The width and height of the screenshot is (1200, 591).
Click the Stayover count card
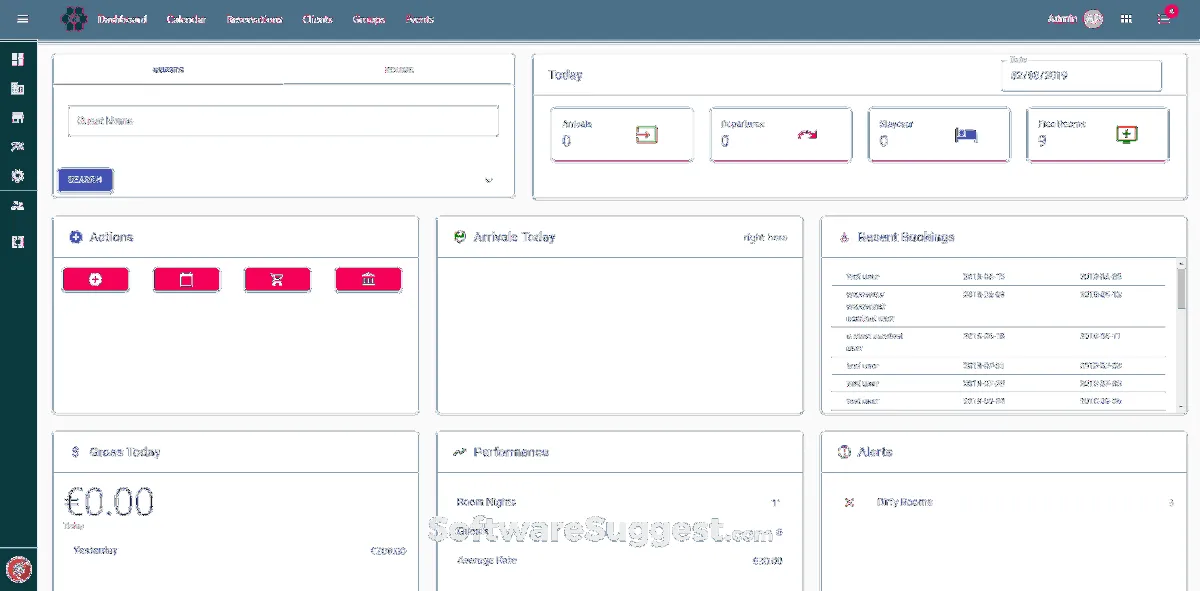(x=940, y=134)
